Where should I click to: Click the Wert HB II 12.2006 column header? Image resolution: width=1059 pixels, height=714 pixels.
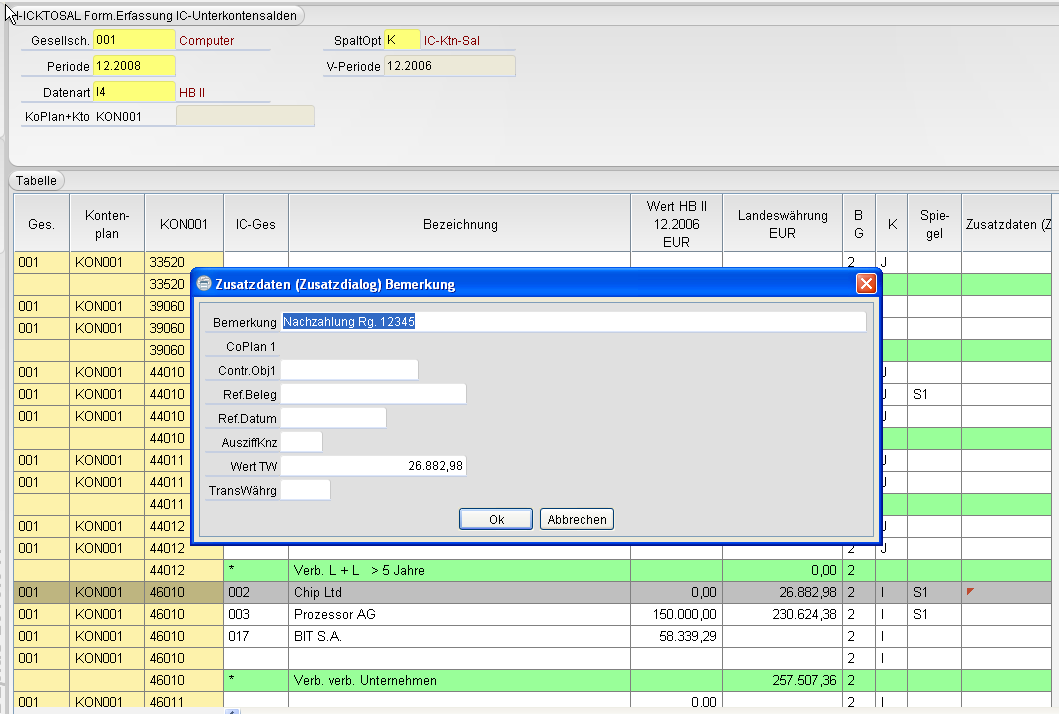pyautogui.click(x=676, y=224)
